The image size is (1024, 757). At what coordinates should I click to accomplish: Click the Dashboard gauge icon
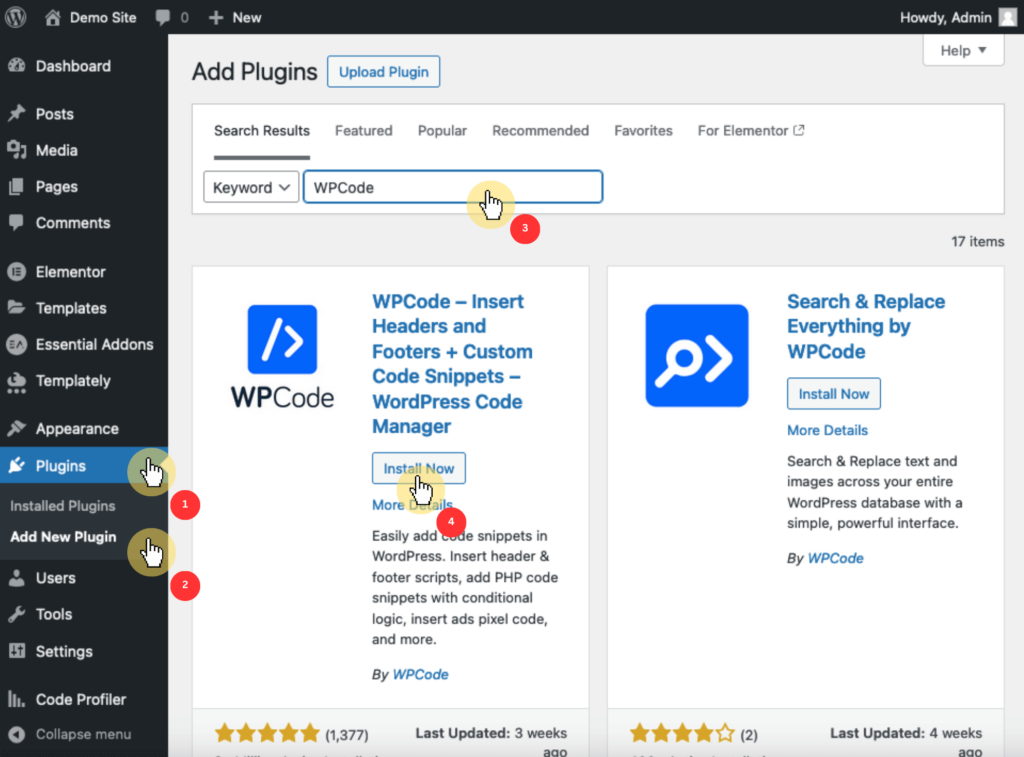pyautogui.click(x=17, y=66)
